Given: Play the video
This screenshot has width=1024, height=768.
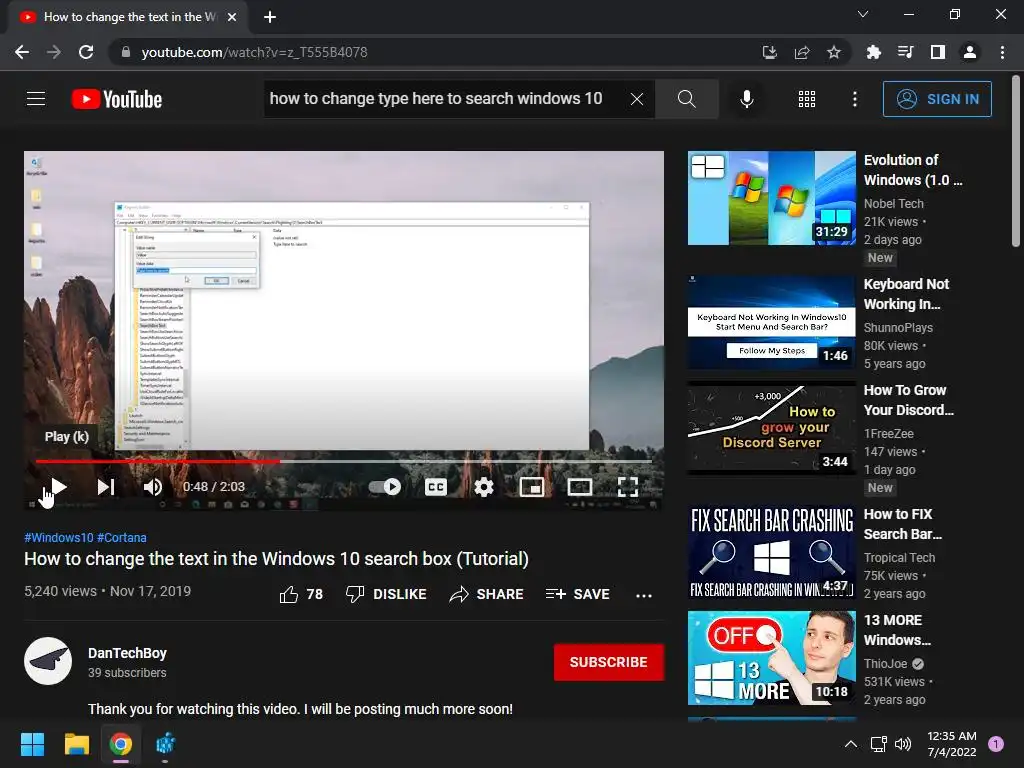Looking at the screenshot, I should [x=58, y=487].
